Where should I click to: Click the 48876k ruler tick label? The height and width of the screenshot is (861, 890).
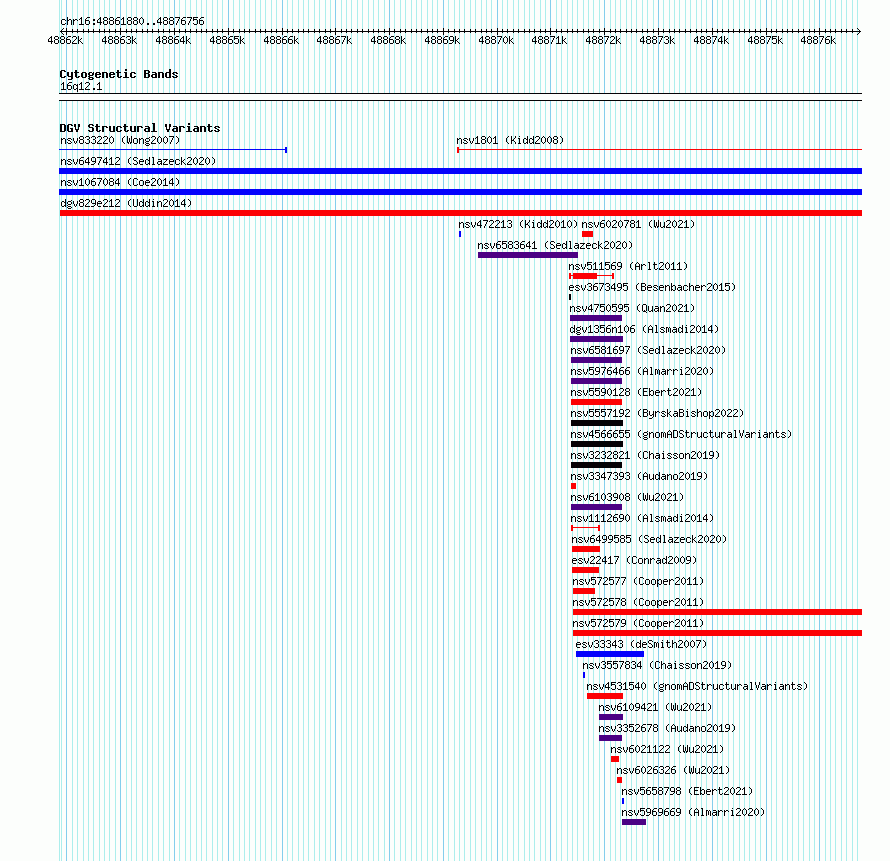click(x=818, y=40)
